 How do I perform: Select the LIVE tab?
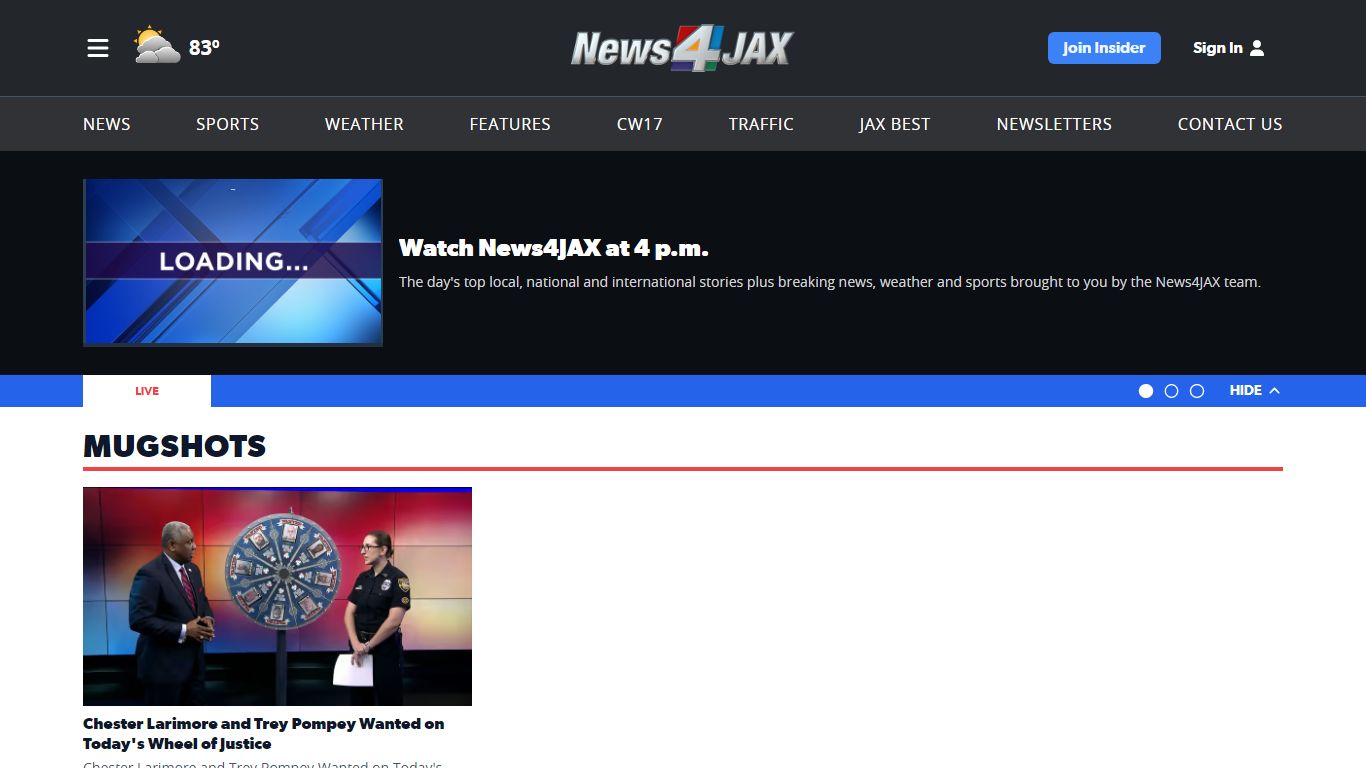[x=147, y=391]
